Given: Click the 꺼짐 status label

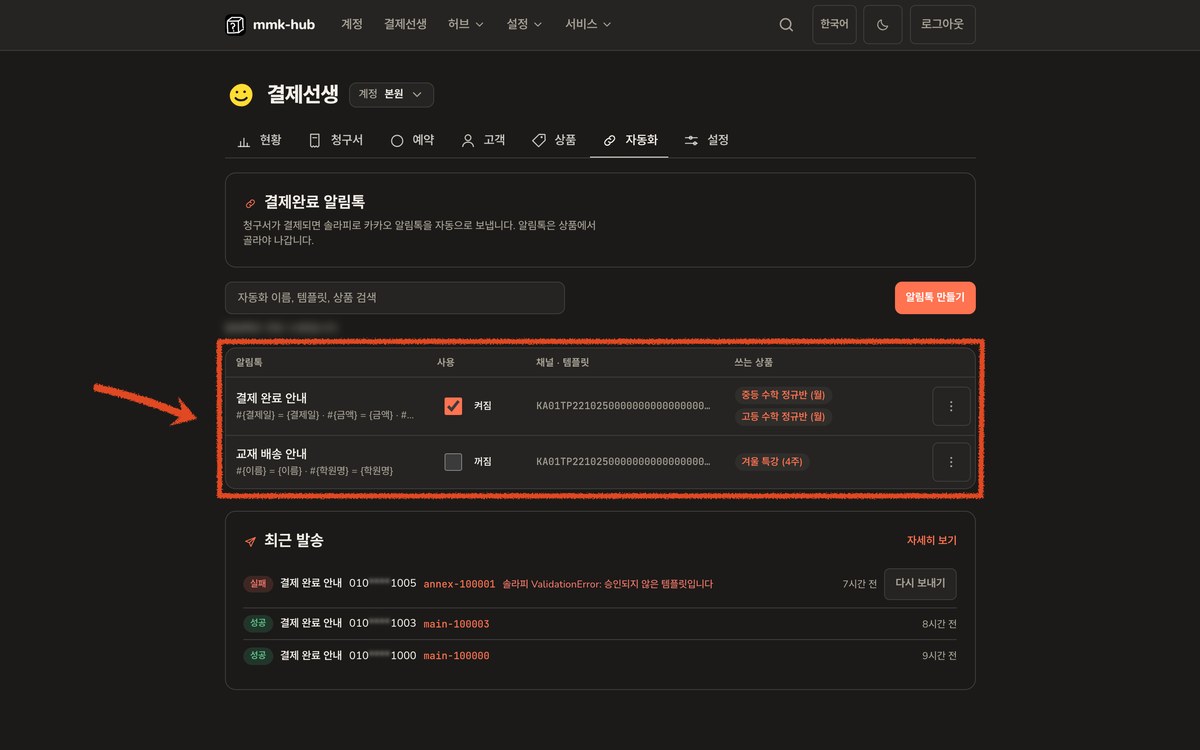Looking at the screenshot, I should [483, 462].
